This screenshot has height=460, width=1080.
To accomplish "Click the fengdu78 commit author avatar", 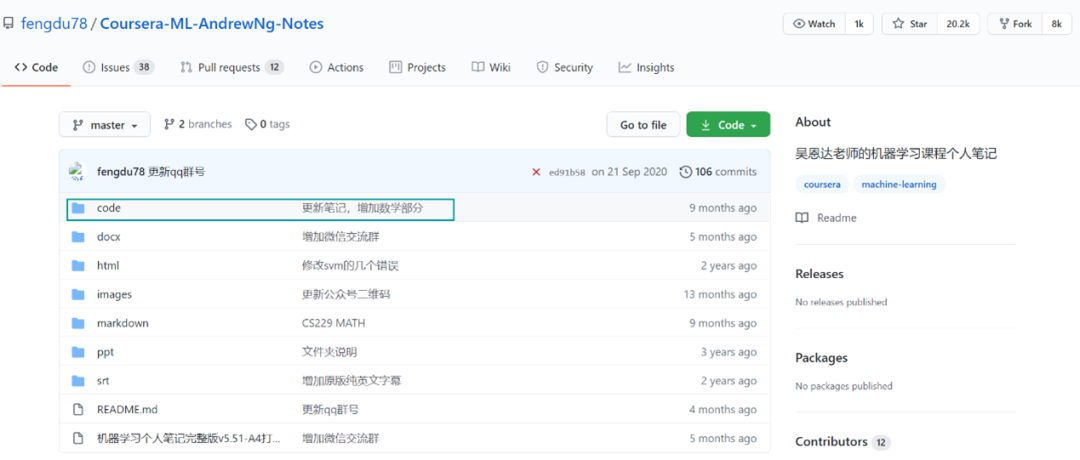I will pos(76,171).
